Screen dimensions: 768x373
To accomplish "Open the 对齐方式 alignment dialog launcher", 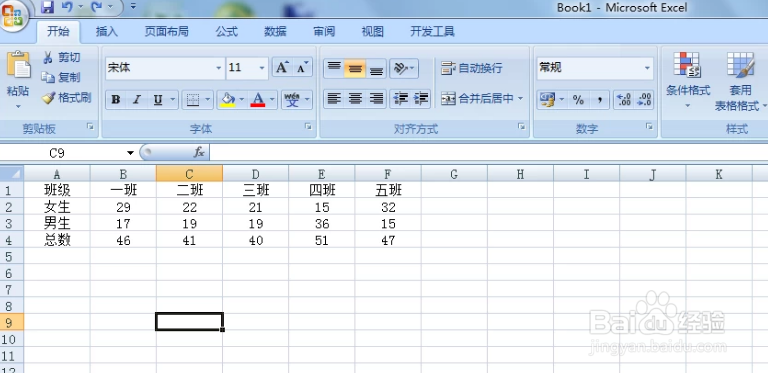I will pos(522,126).
